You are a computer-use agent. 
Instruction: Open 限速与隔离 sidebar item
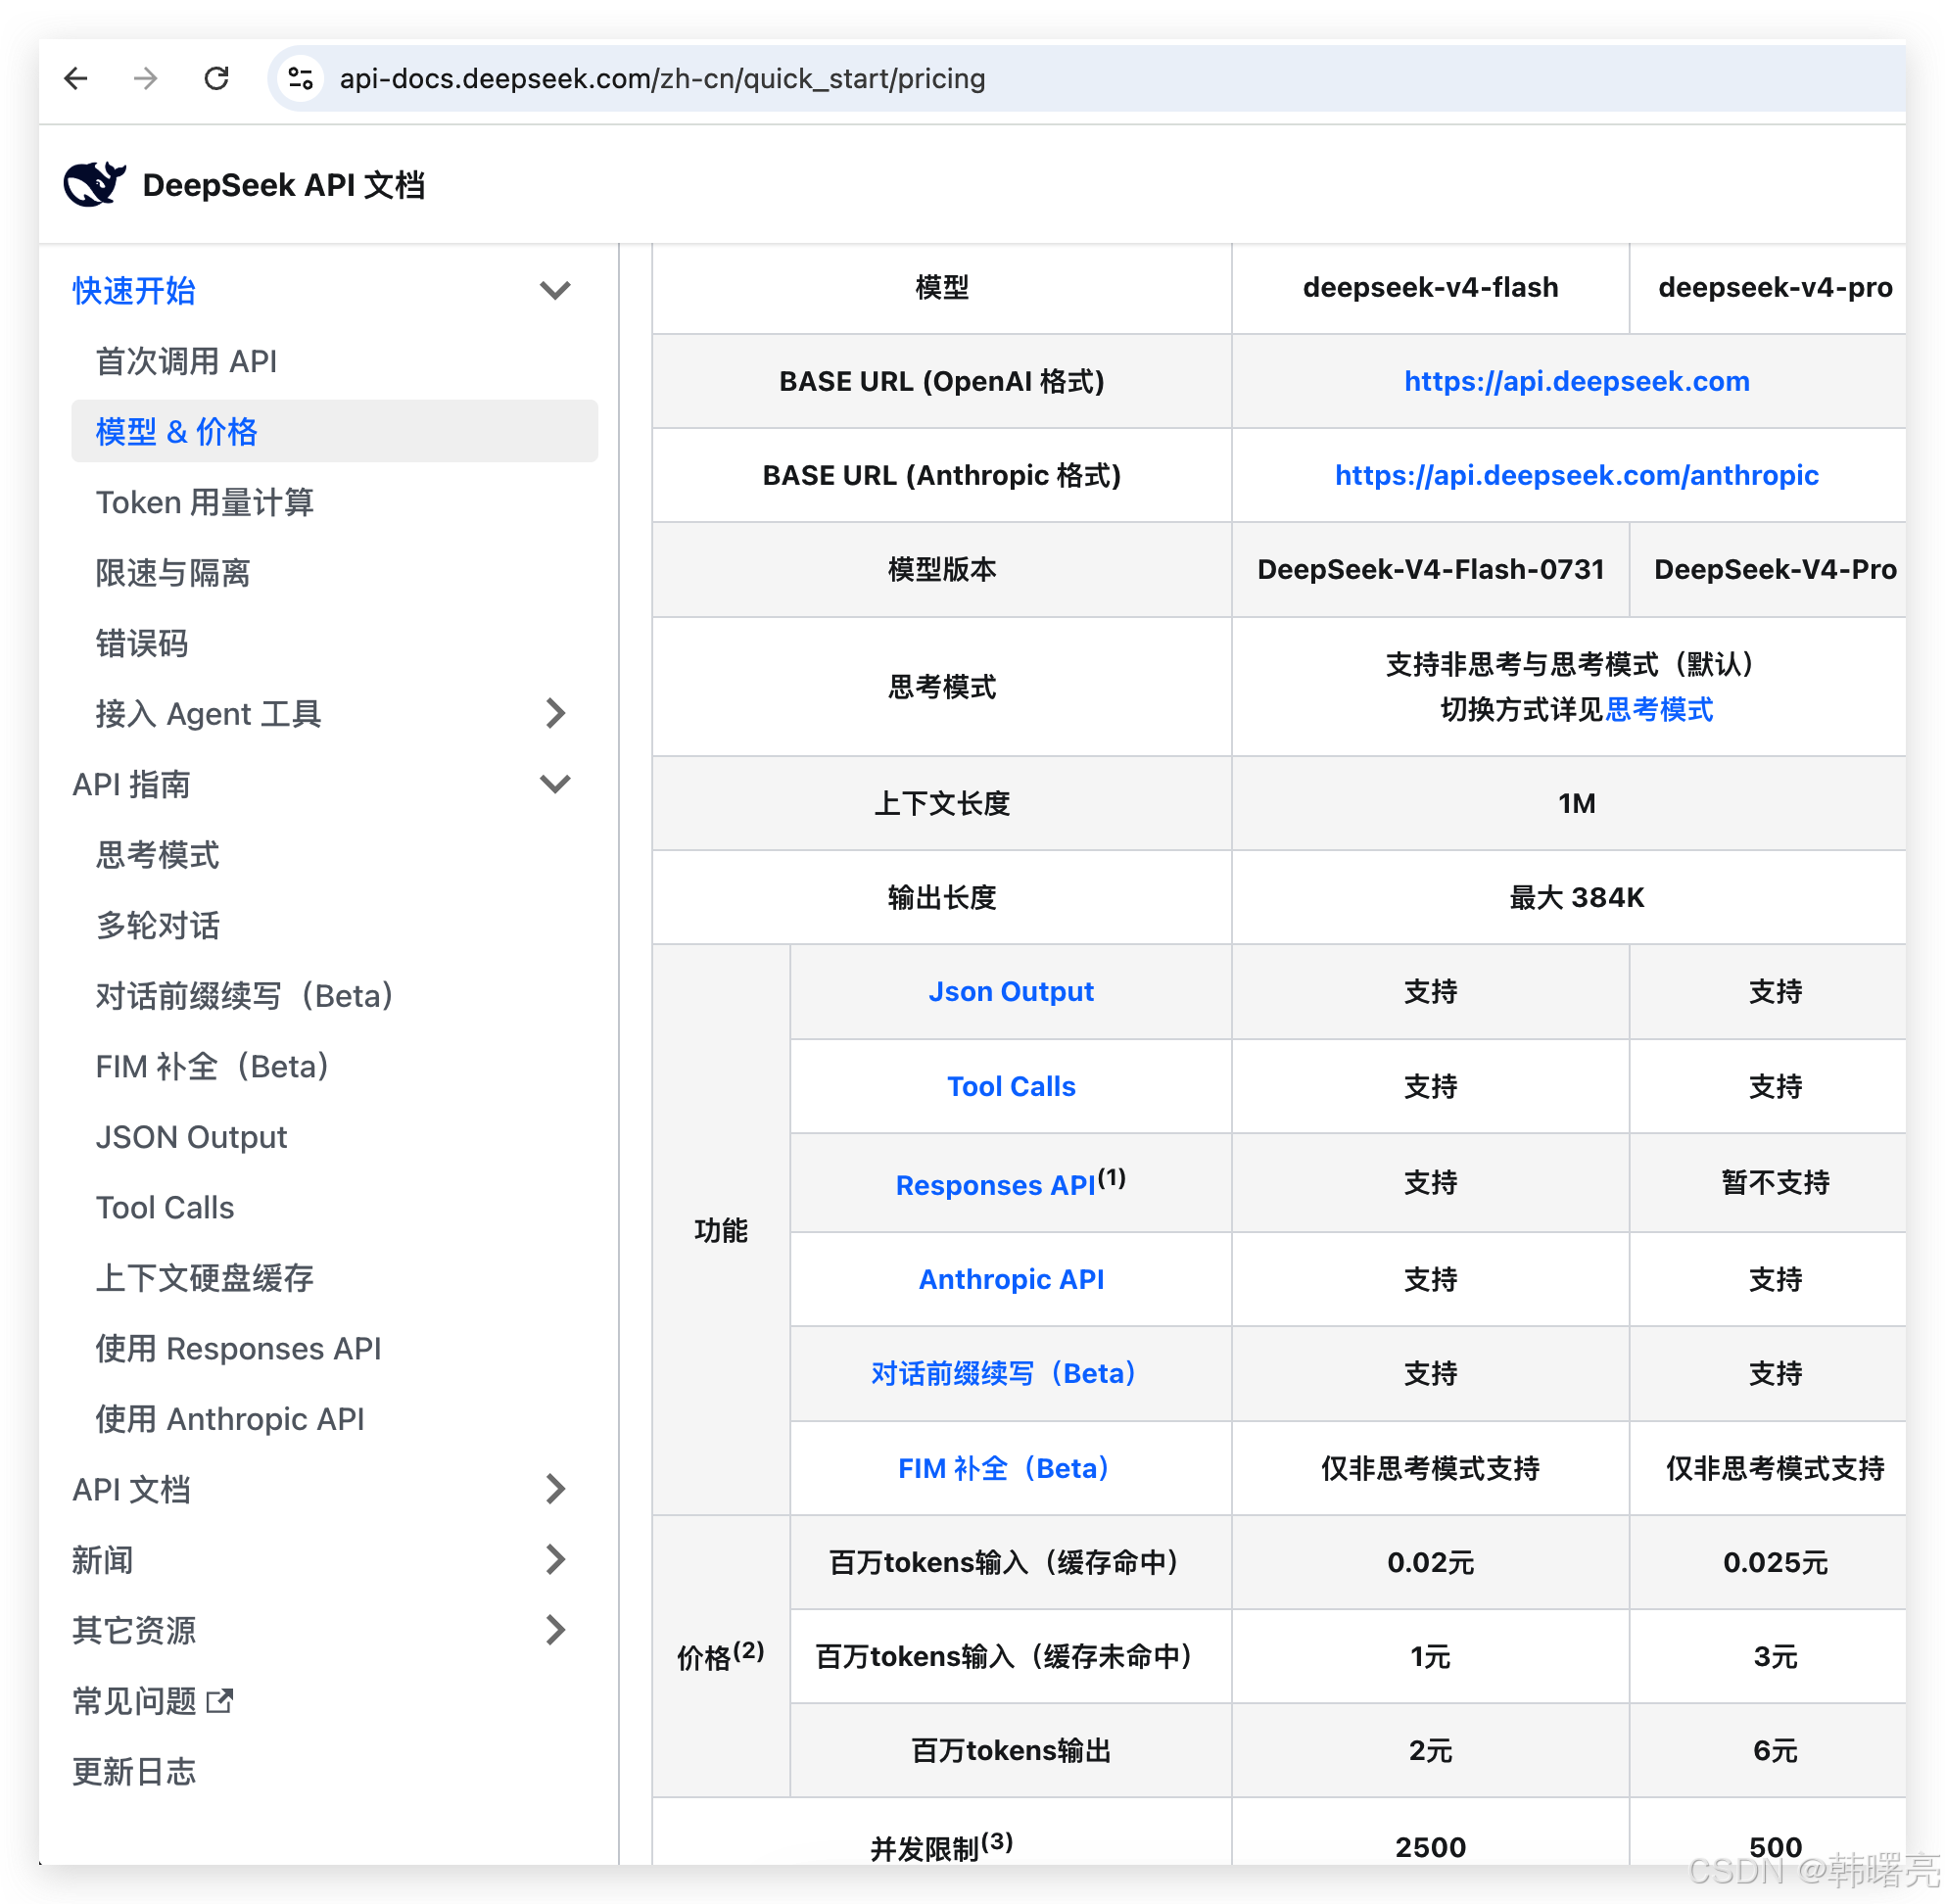click(172, 573)
